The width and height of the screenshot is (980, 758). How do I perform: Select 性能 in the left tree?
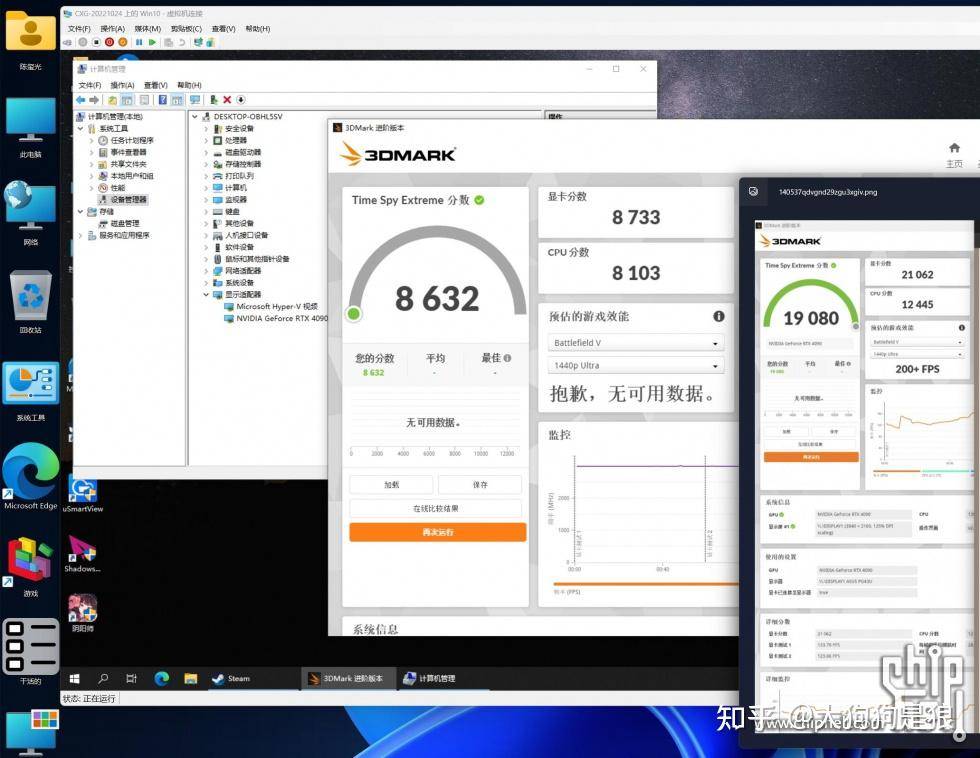coord(112,187)
